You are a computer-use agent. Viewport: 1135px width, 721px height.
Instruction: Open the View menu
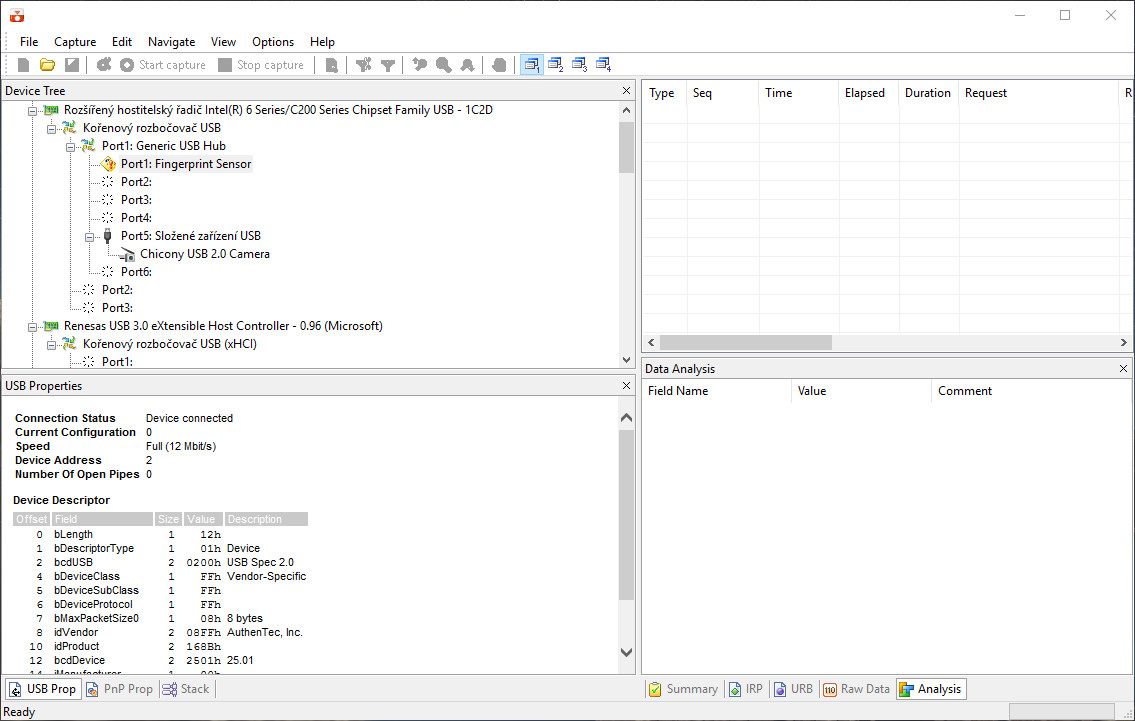click(x=223, y=42)
